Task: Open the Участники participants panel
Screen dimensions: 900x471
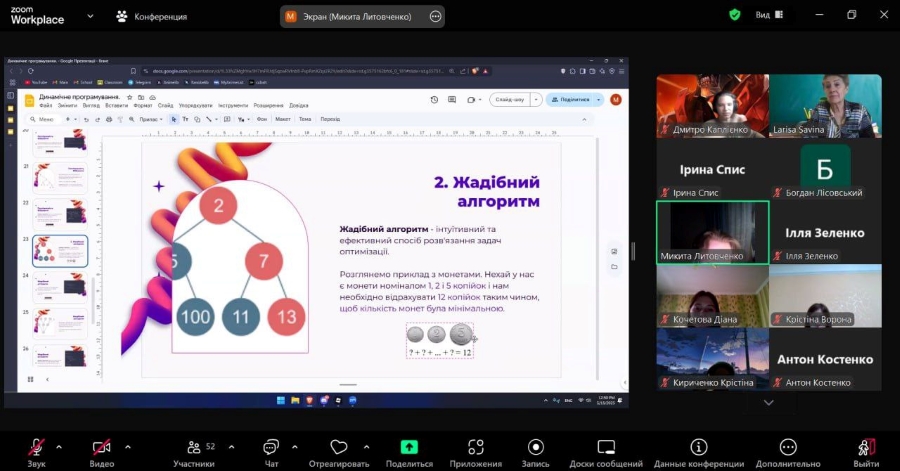Action: pos(193,448)
